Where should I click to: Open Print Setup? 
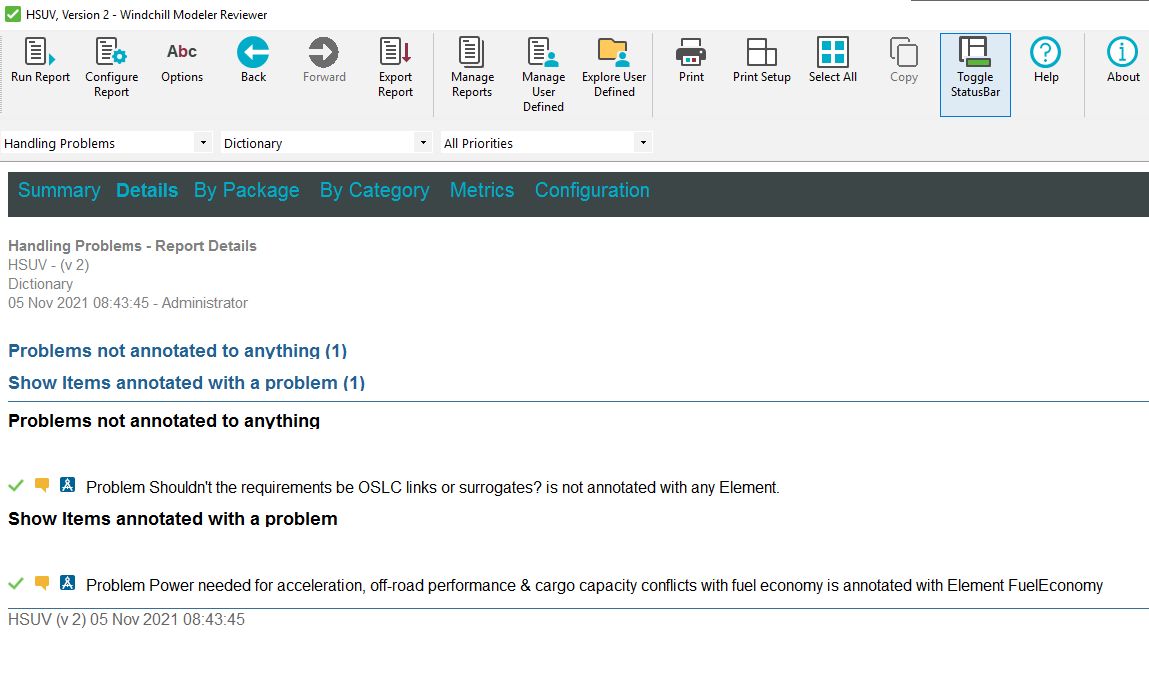(x=761, y=60)
